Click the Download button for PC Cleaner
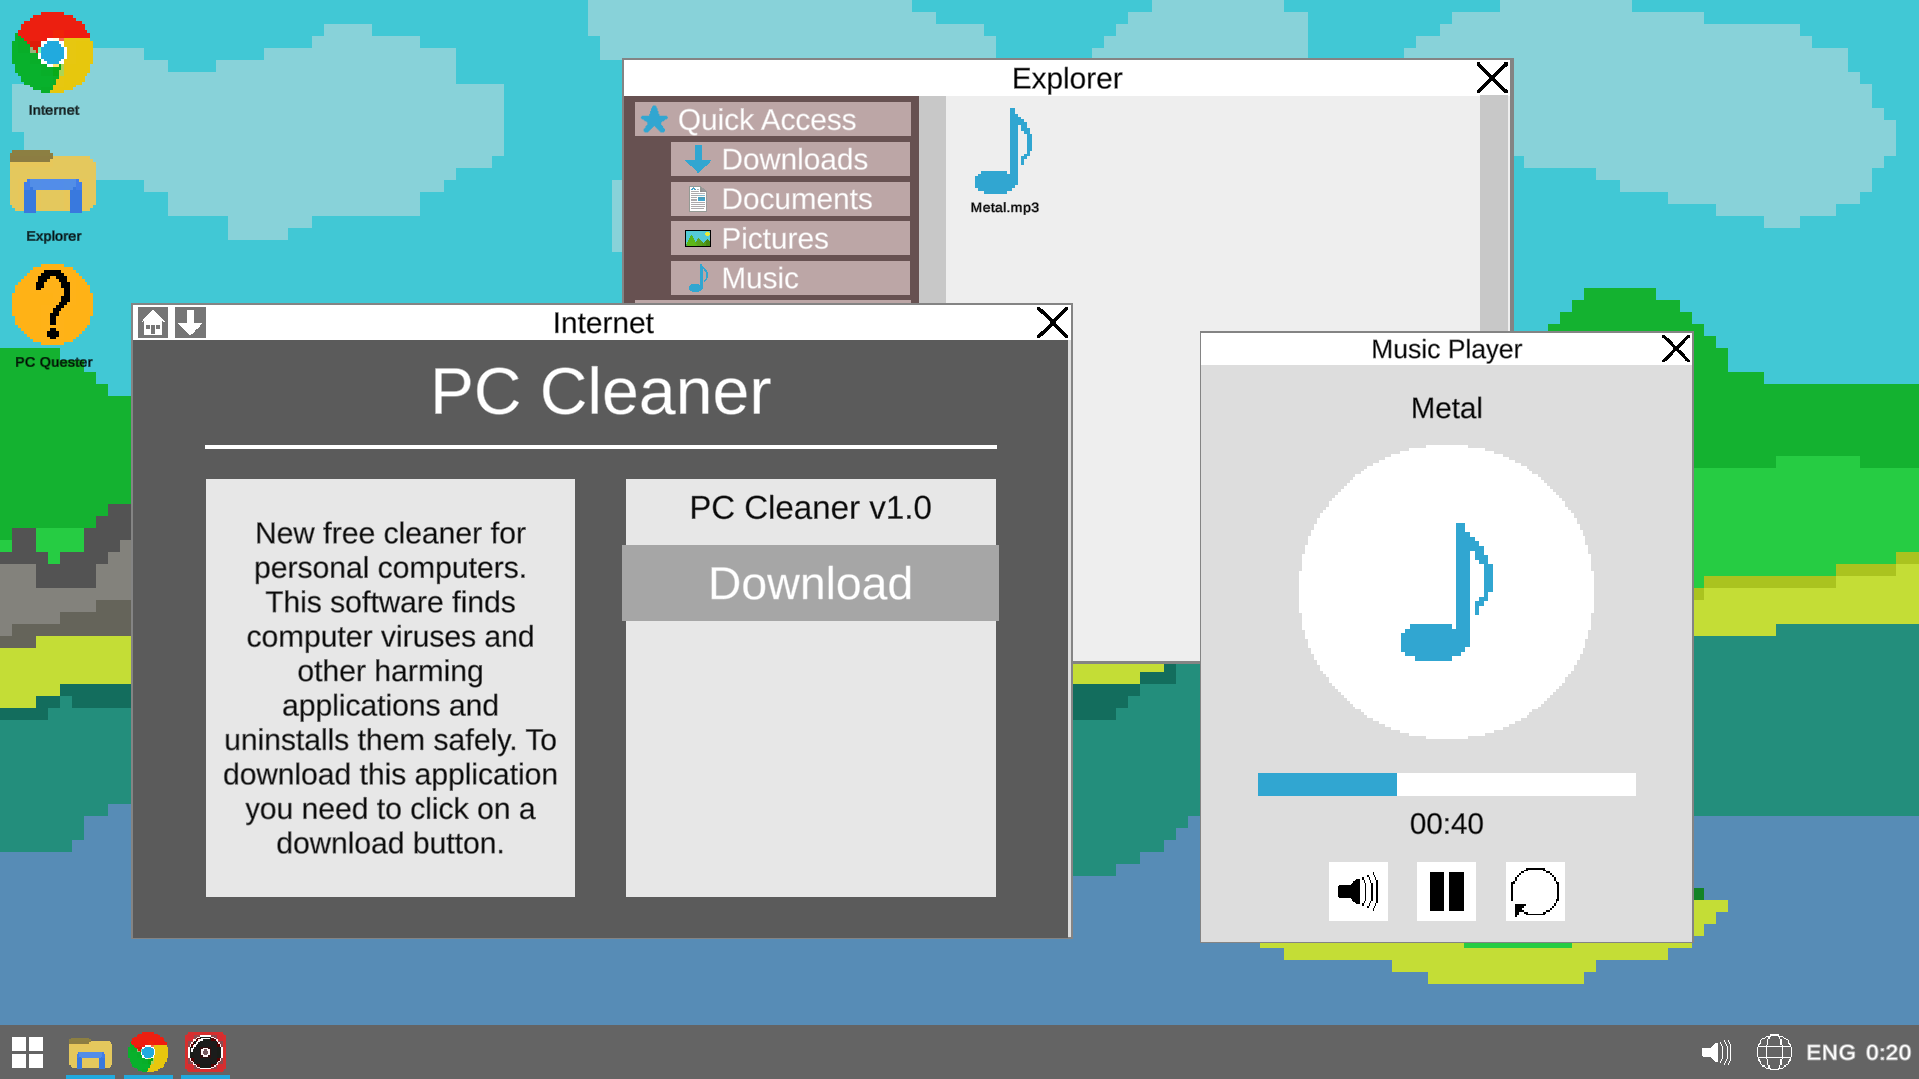 810,583
